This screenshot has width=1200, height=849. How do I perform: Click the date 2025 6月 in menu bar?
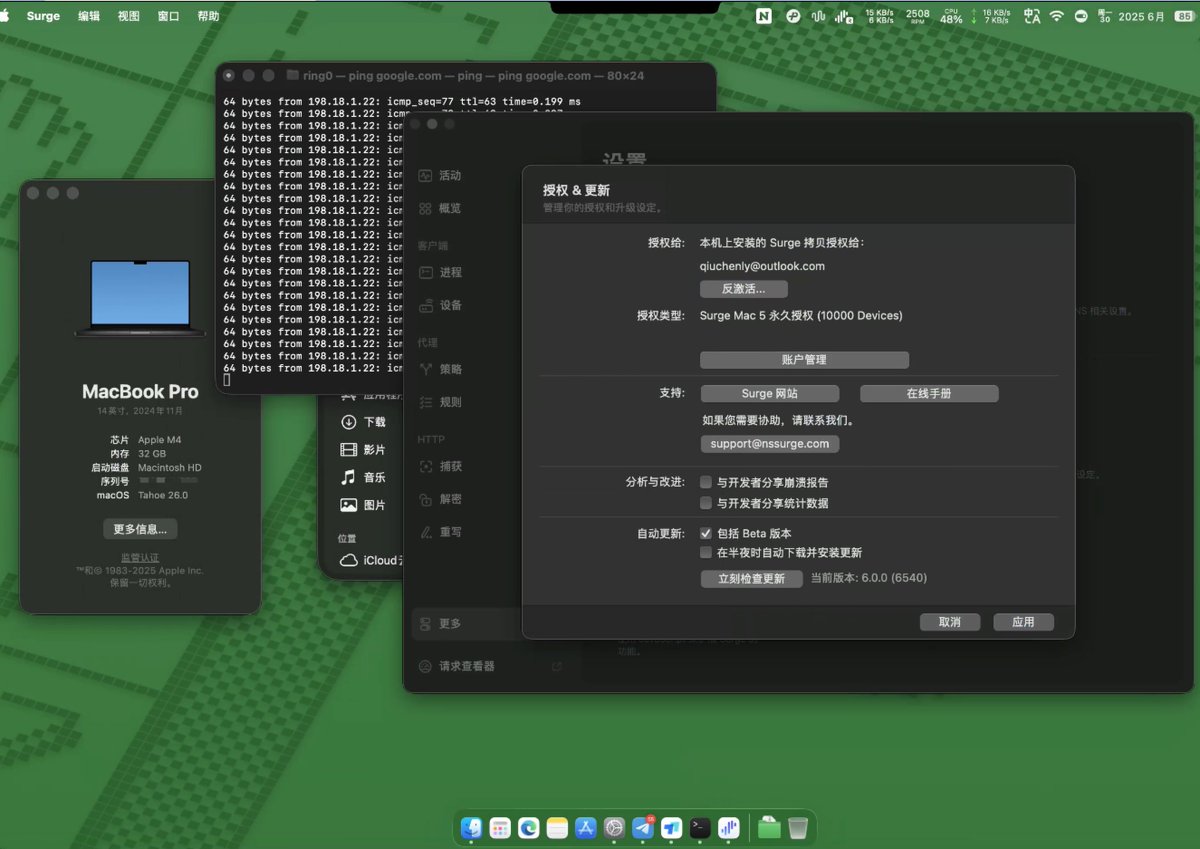pyautogui.click(x=1141, y=16)
